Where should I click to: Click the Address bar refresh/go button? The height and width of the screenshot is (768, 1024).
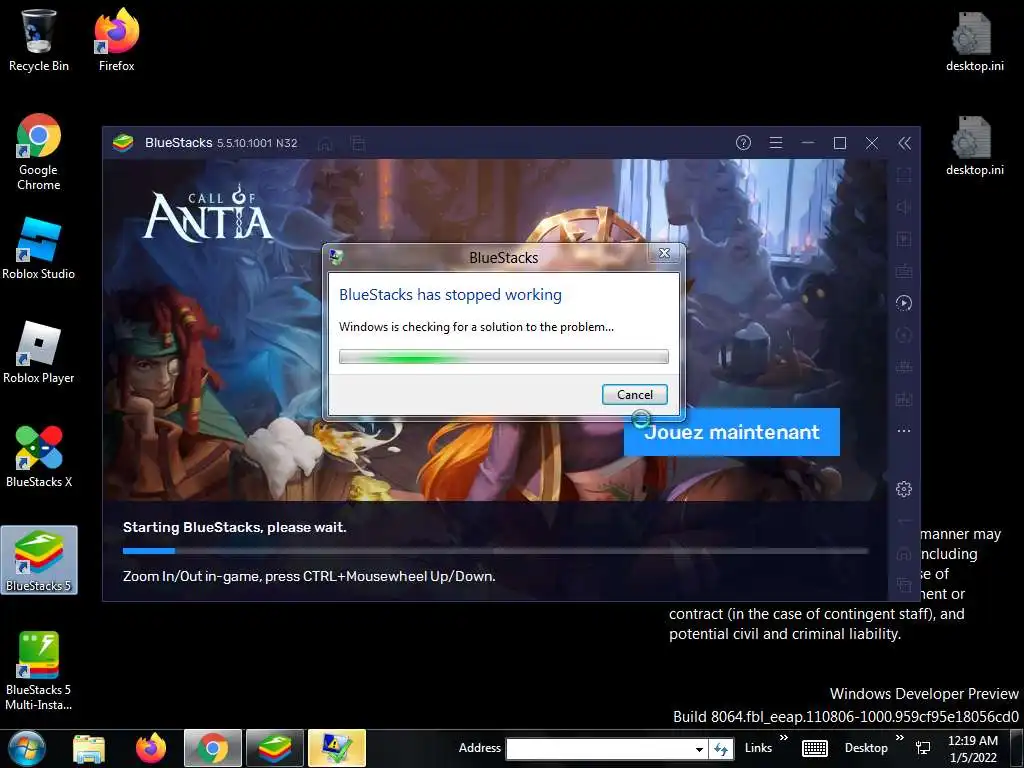pyautogui.click(x=721, y=749)
